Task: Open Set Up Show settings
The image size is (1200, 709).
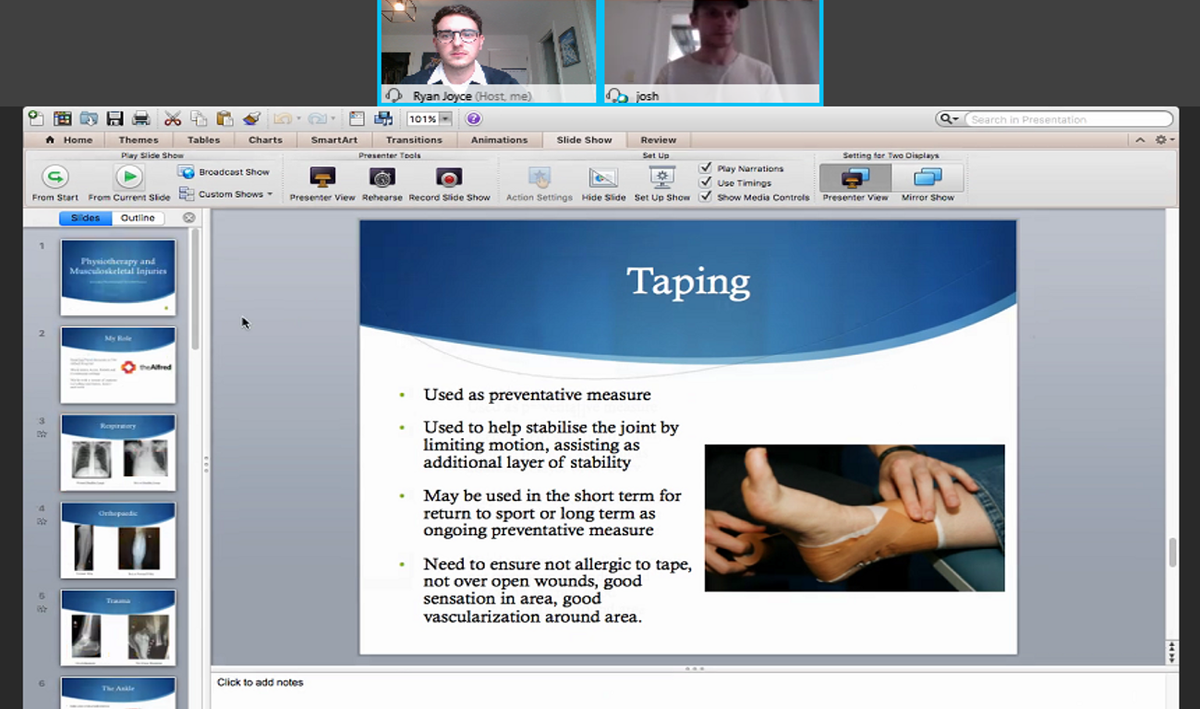Action: point(662,184)
